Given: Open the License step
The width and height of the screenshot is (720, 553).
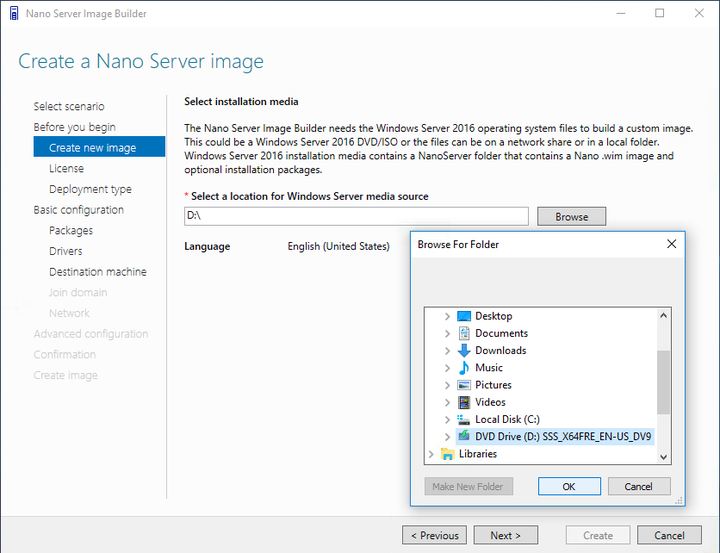Looking at the screenshot, I should (x=67, y=169).
